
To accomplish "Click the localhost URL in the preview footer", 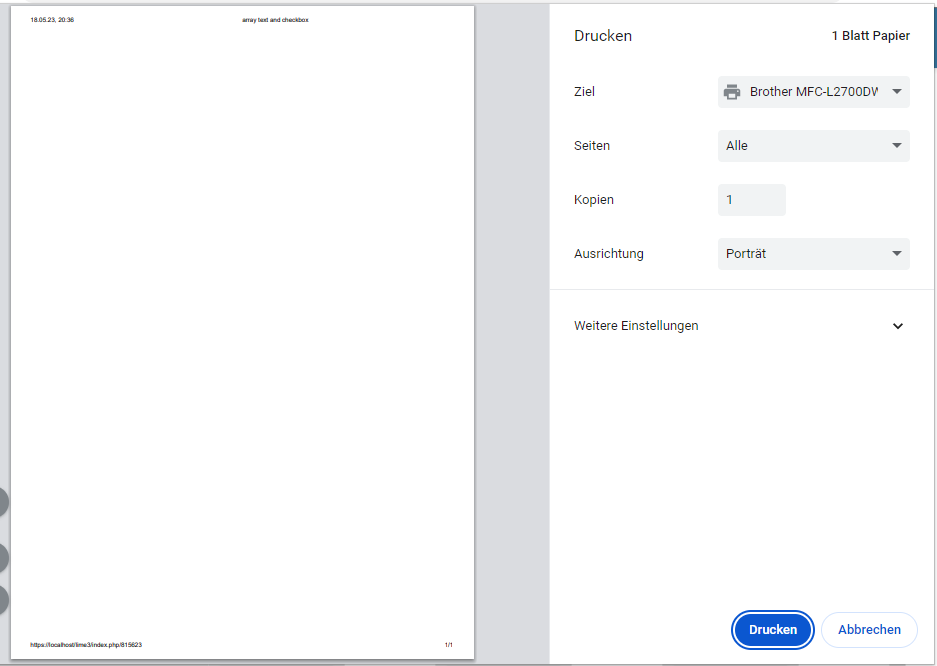I will click(x=86, y=645).
